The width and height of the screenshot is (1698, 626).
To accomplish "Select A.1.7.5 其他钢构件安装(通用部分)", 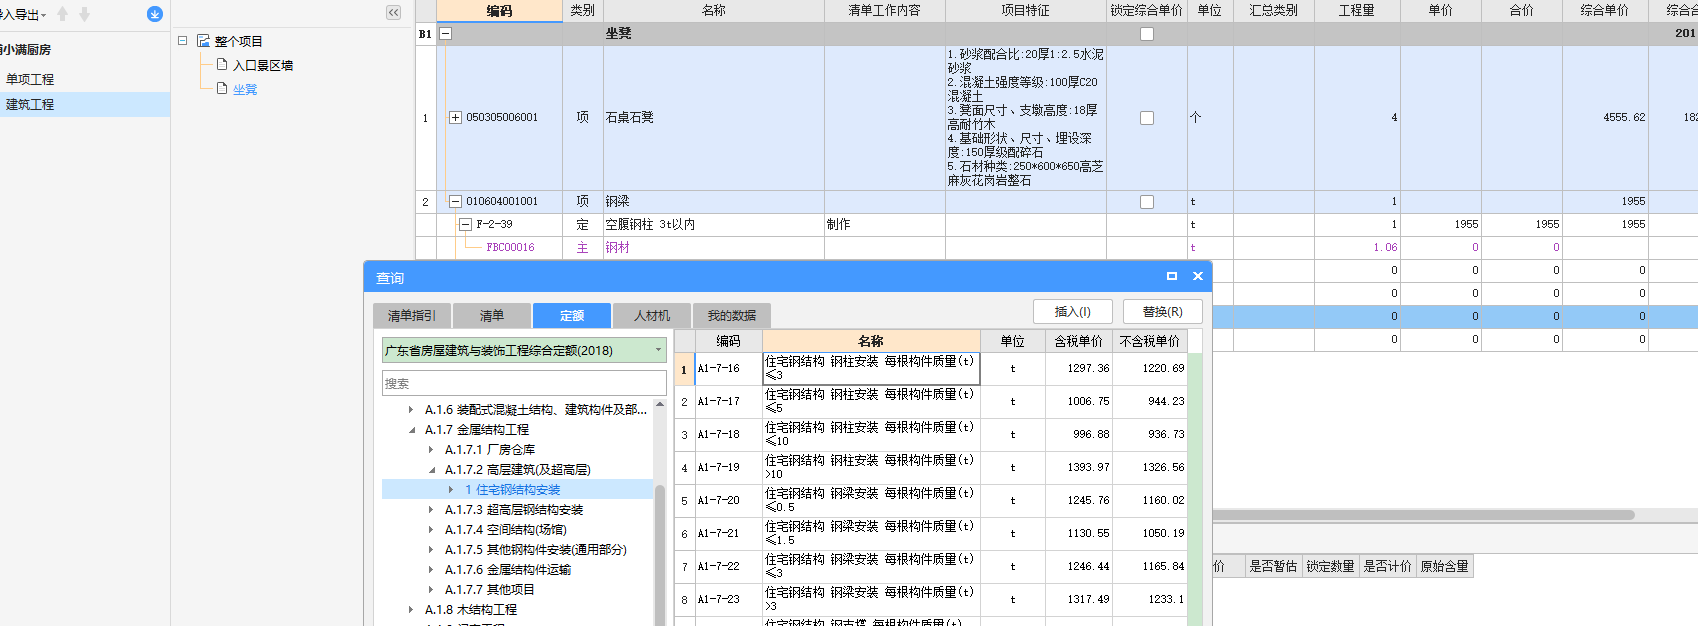I will [536, 549].
